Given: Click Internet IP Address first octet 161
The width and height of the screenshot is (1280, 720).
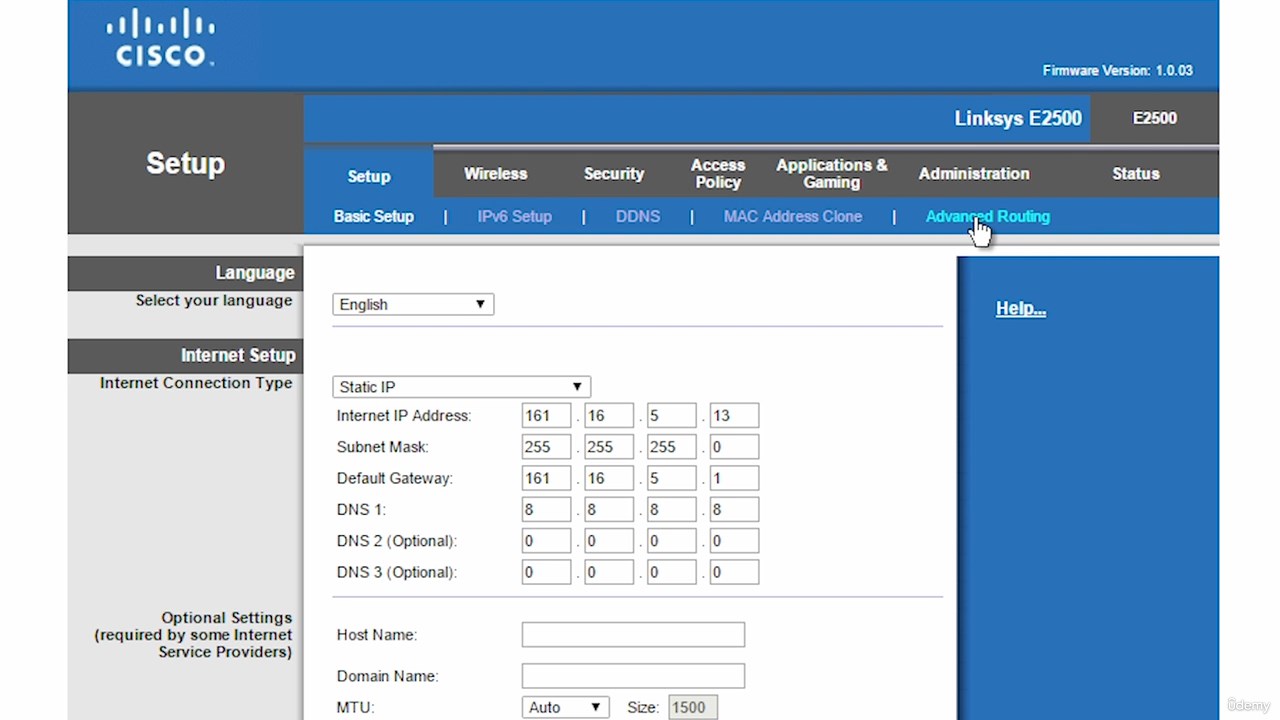Looking at the screenshot, I should click(546, 416).
